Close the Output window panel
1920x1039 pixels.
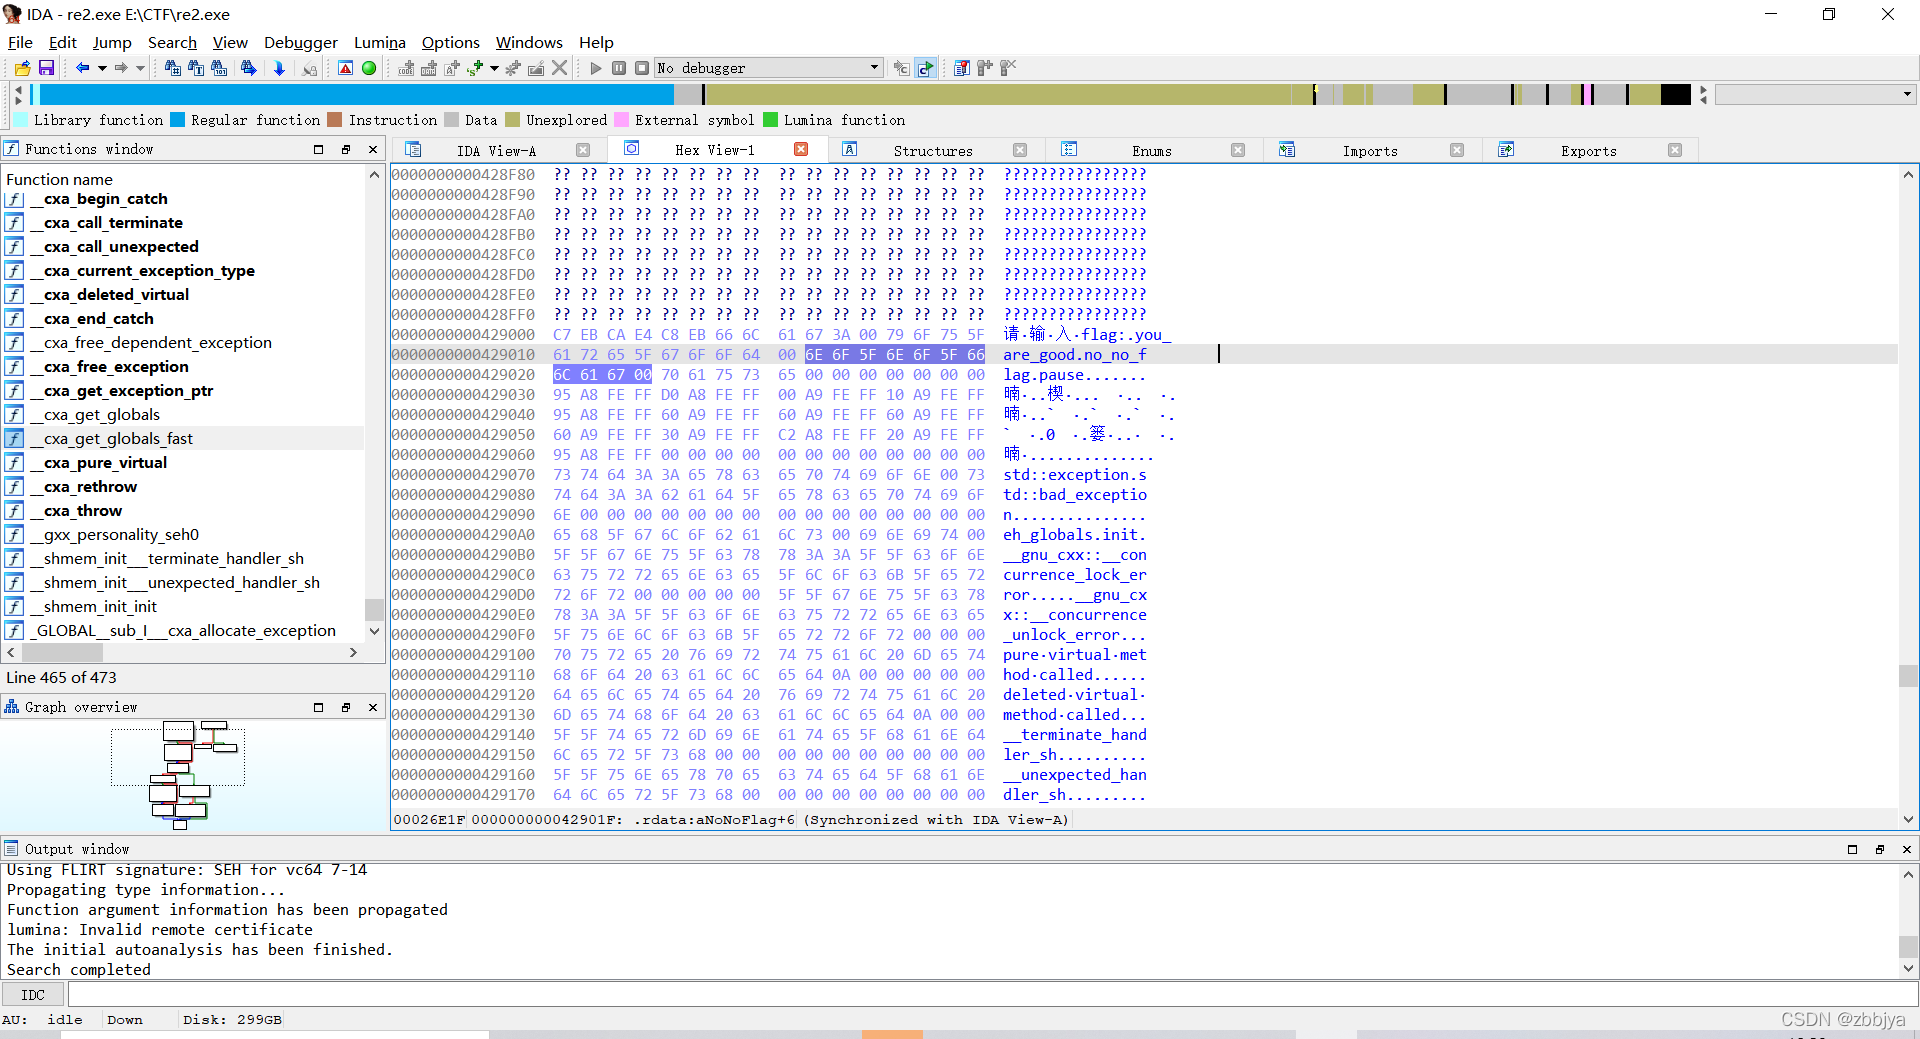point(1906,849)
